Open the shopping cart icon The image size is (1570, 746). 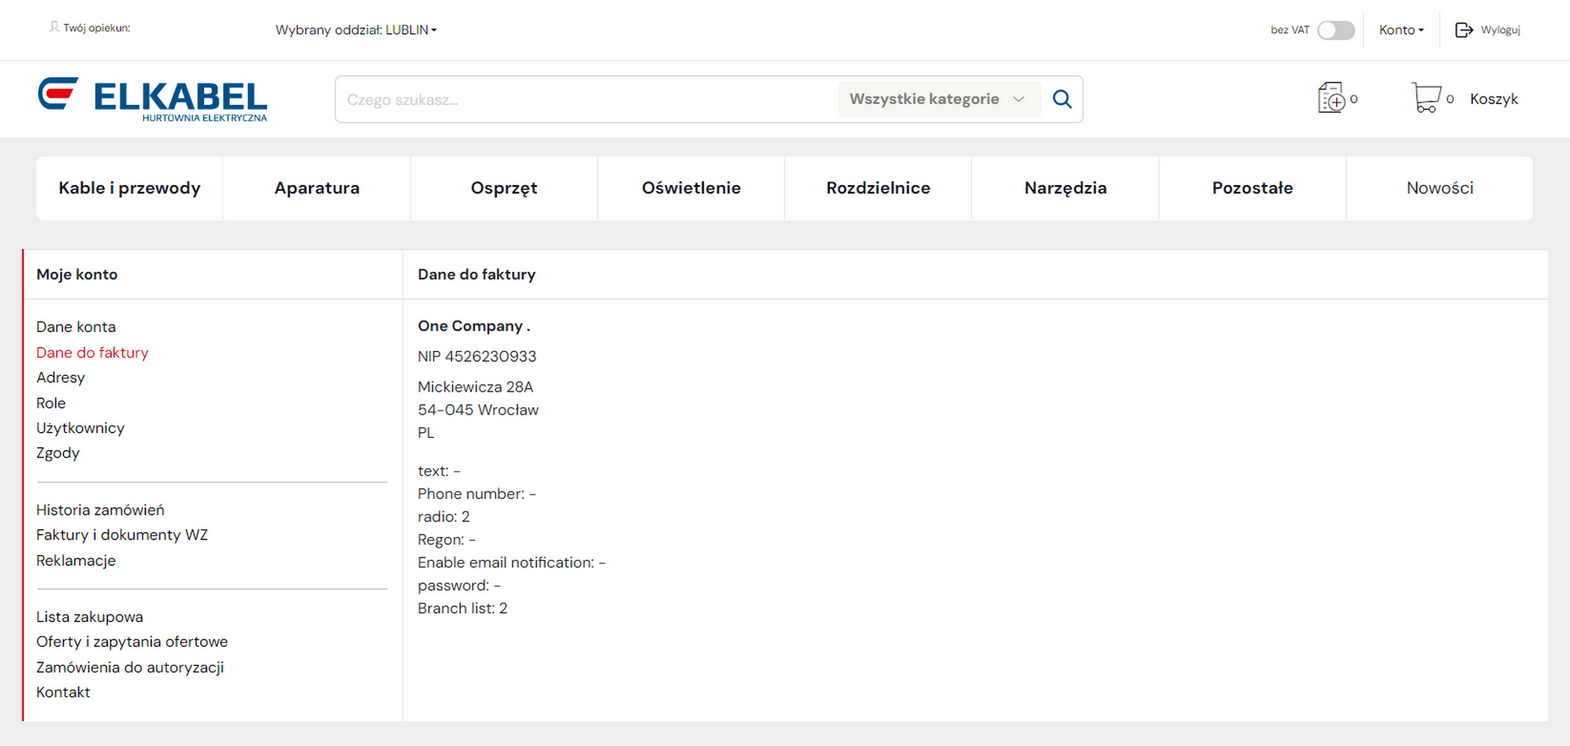(x=1425, y=98)
